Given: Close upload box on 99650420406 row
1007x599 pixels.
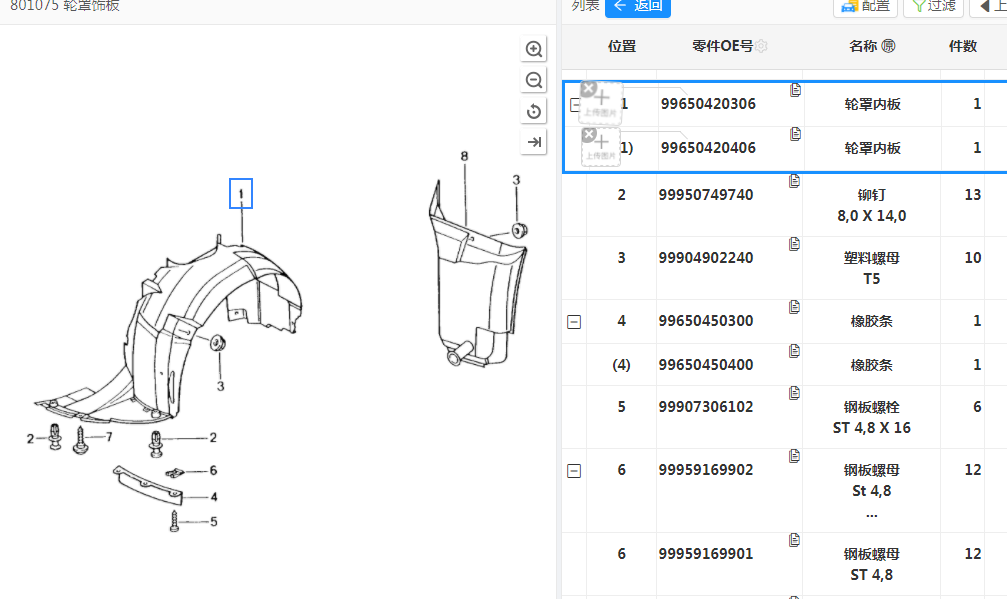Looking at the screenshot, I should [589, 135].
